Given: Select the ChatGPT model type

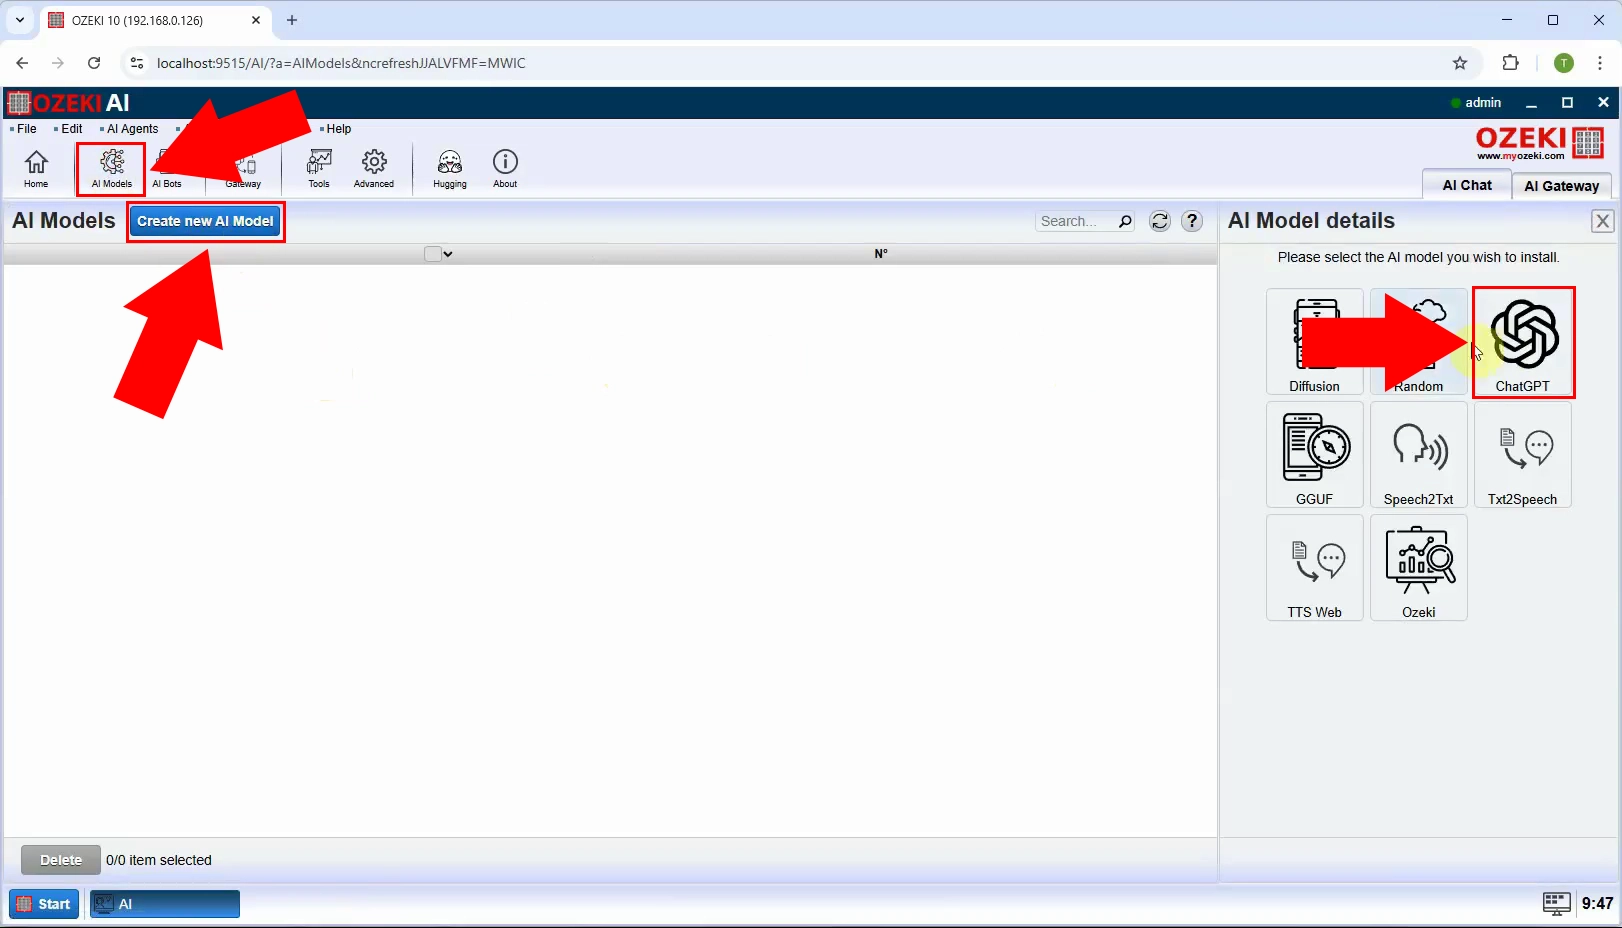Looking at the screenshot, I should point(1523,342).
